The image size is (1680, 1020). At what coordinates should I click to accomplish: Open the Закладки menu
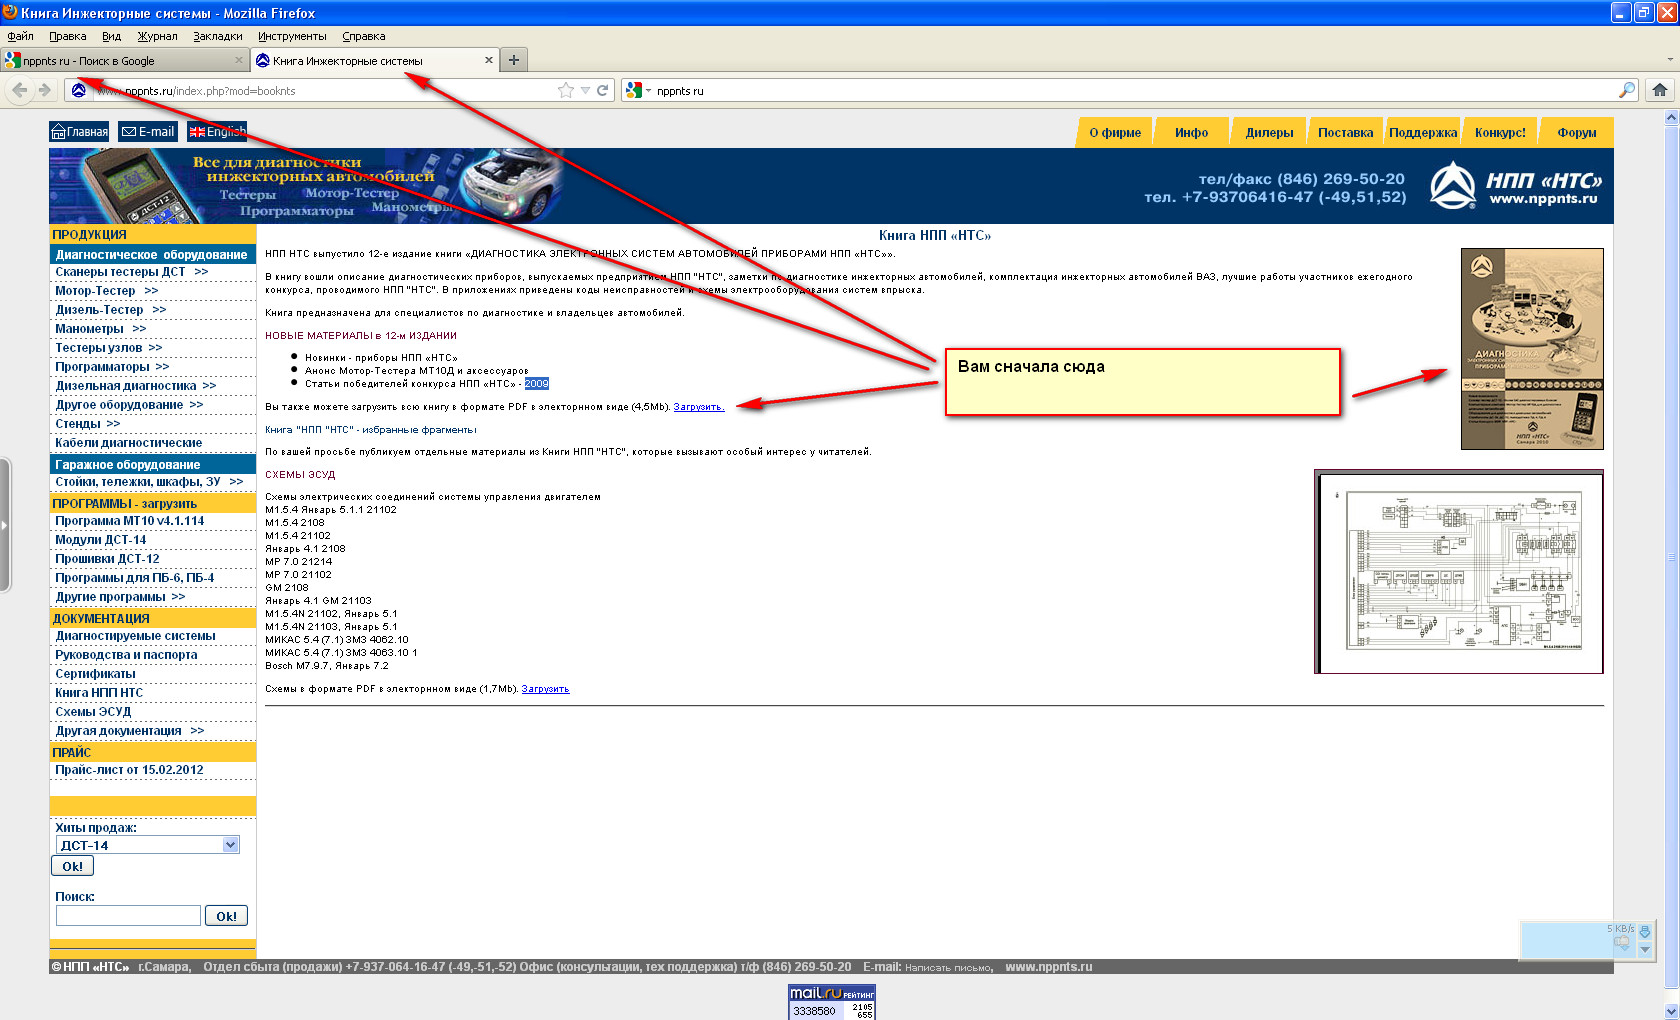pyautogui.click(x=217, y=36)
